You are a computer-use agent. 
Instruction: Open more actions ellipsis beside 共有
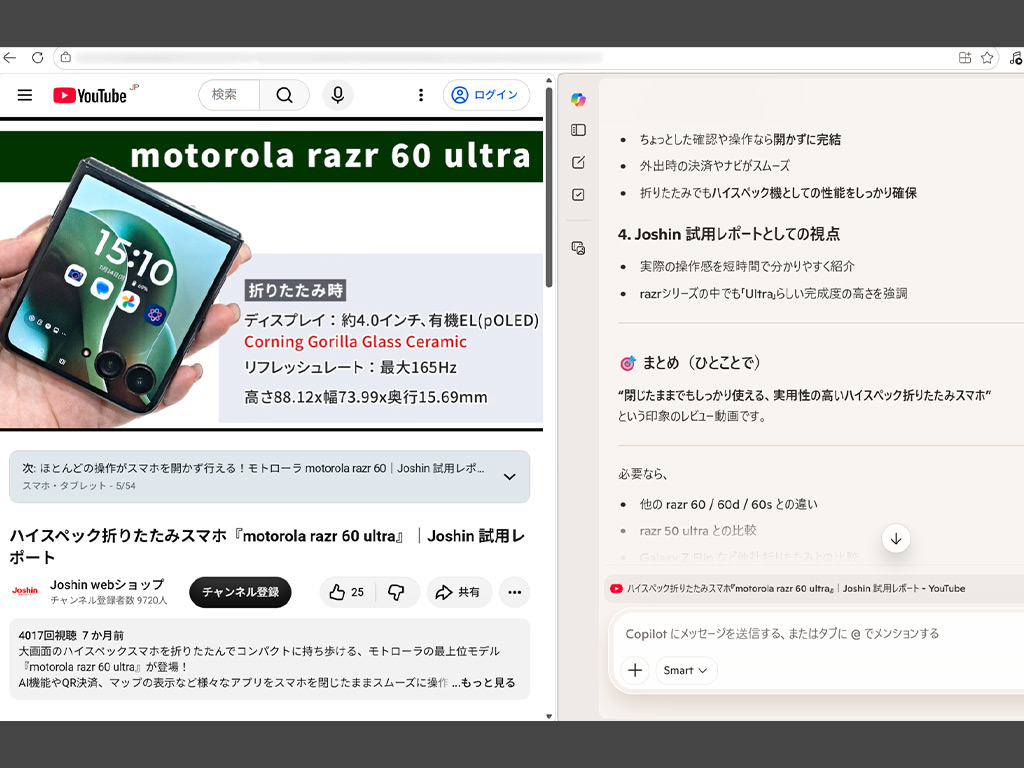tap(515, 592)
